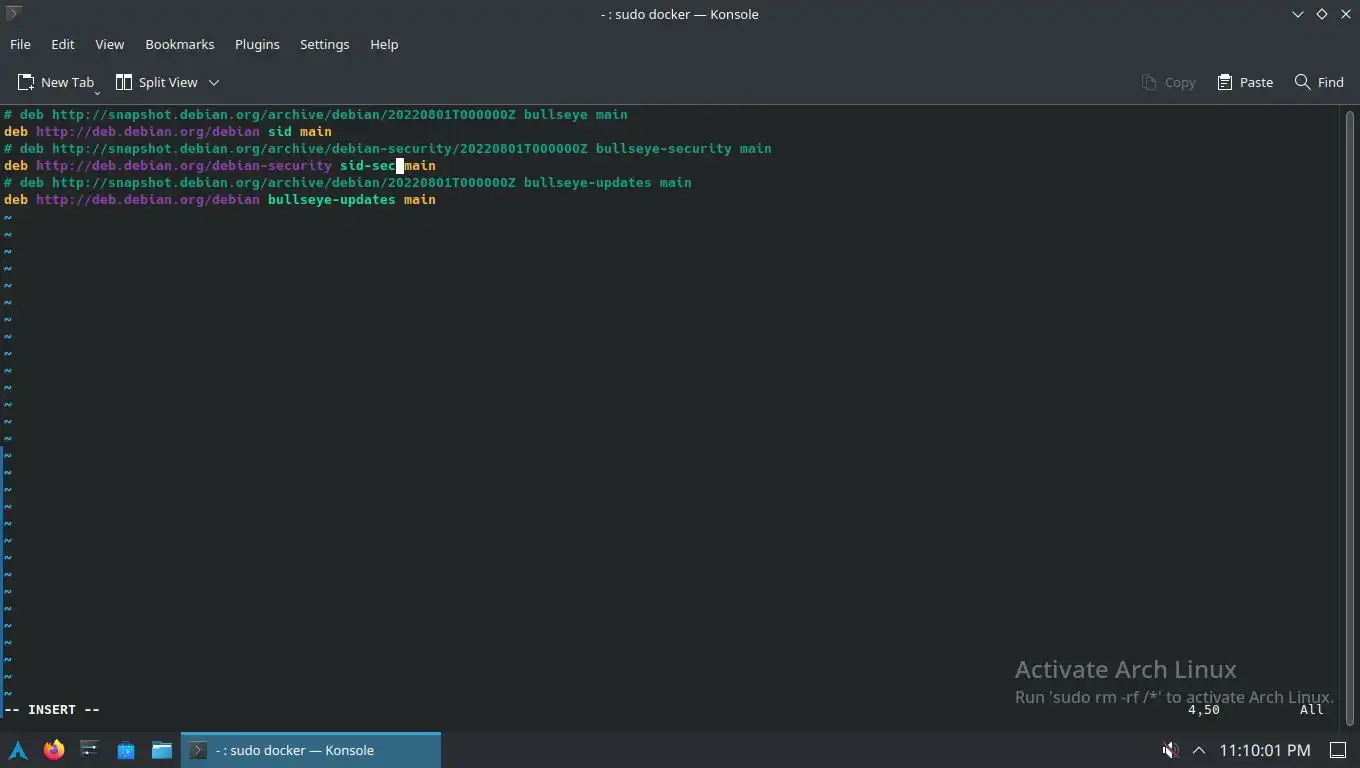Click the New Tab button
1360x768 pixels.
pos(56,82)
